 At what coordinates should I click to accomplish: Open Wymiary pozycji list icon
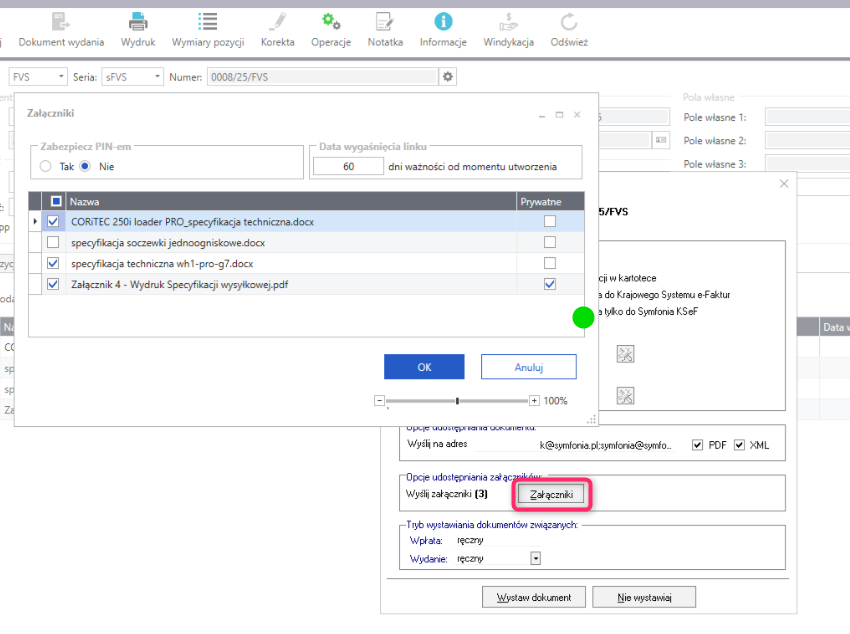208,21
